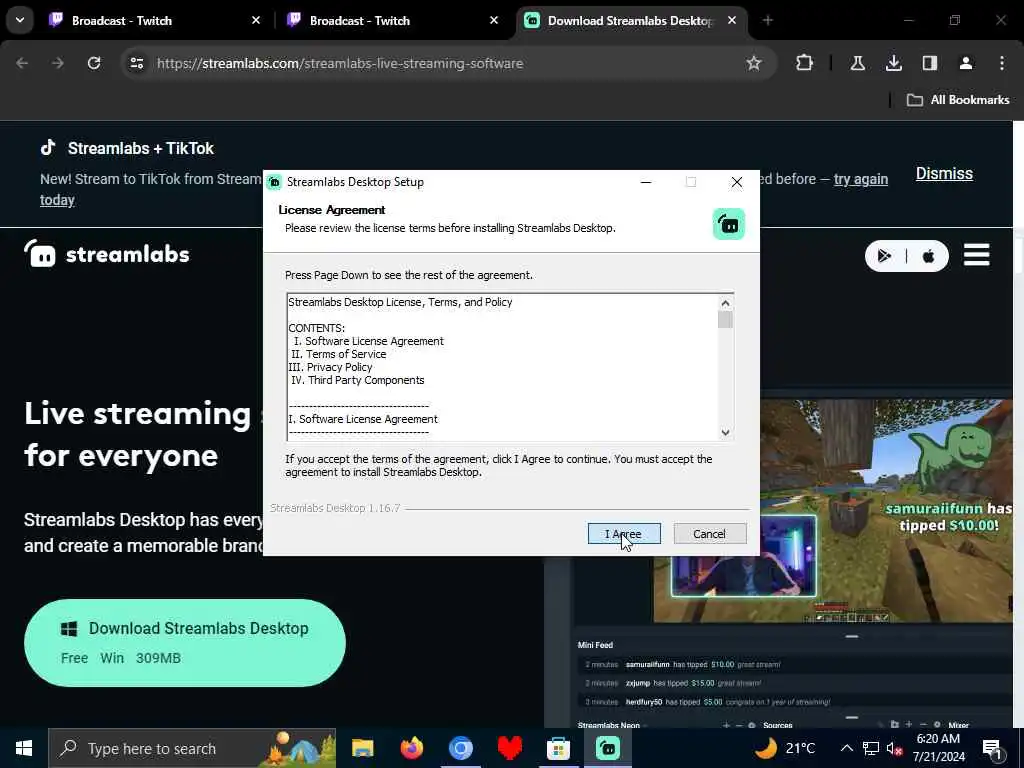Open Chrome Labs flask icon
The width and height of the screenshot is (1024, 768).
[x=857, y=63]
